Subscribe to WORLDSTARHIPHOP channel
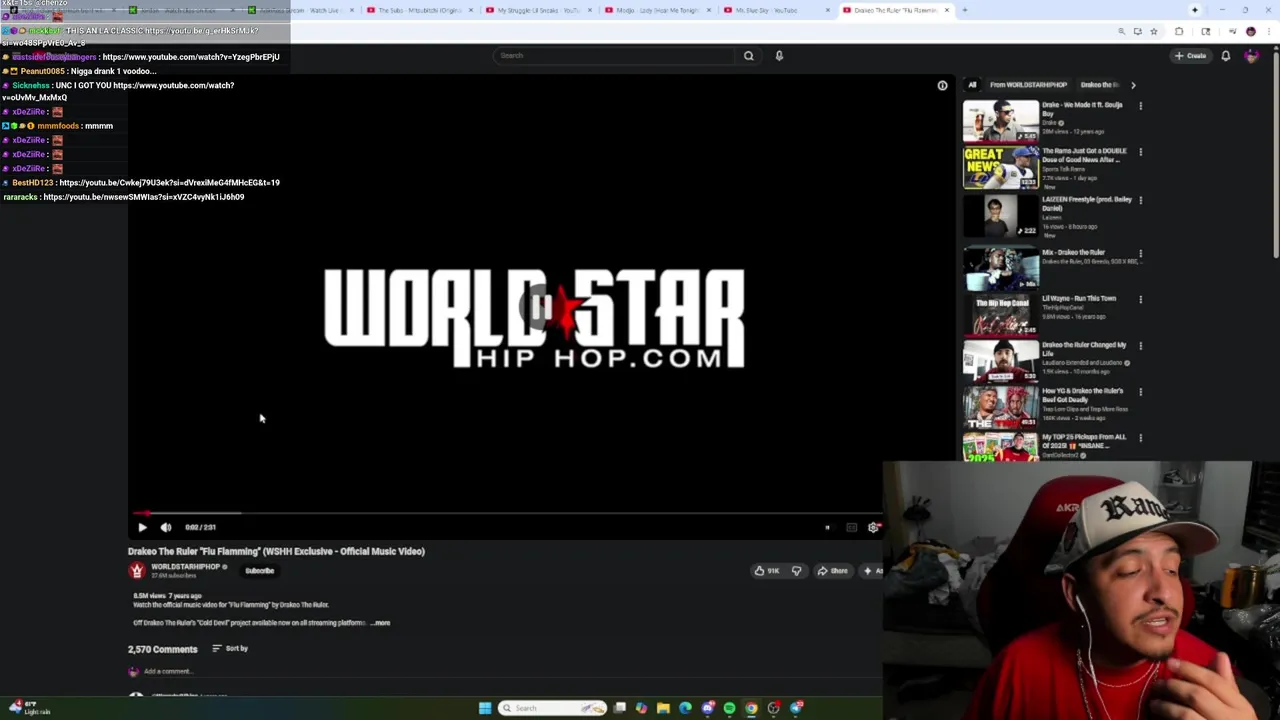 point(259,571)
